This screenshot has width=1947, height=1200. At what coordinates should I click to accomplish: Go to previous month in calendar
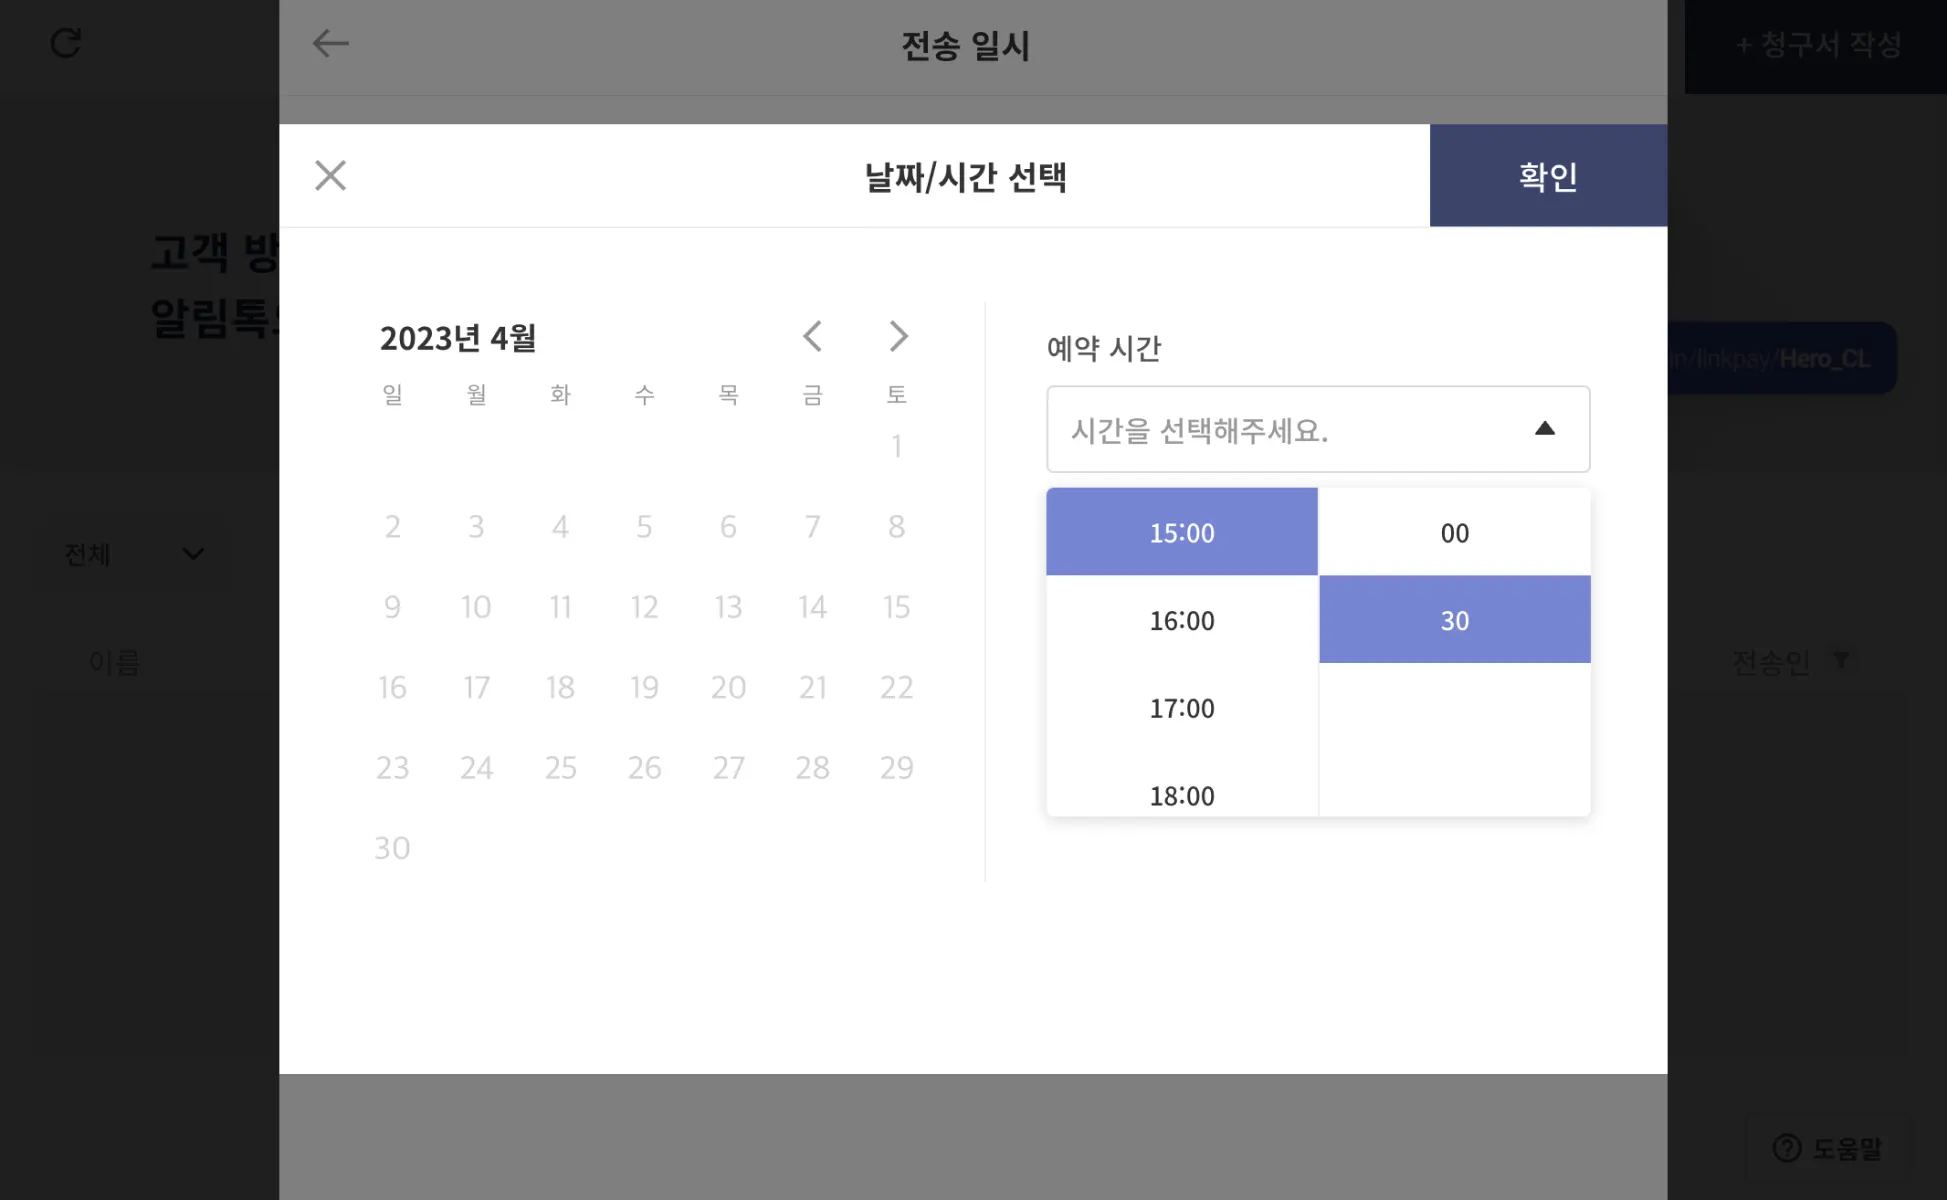[x=812, y=337]
